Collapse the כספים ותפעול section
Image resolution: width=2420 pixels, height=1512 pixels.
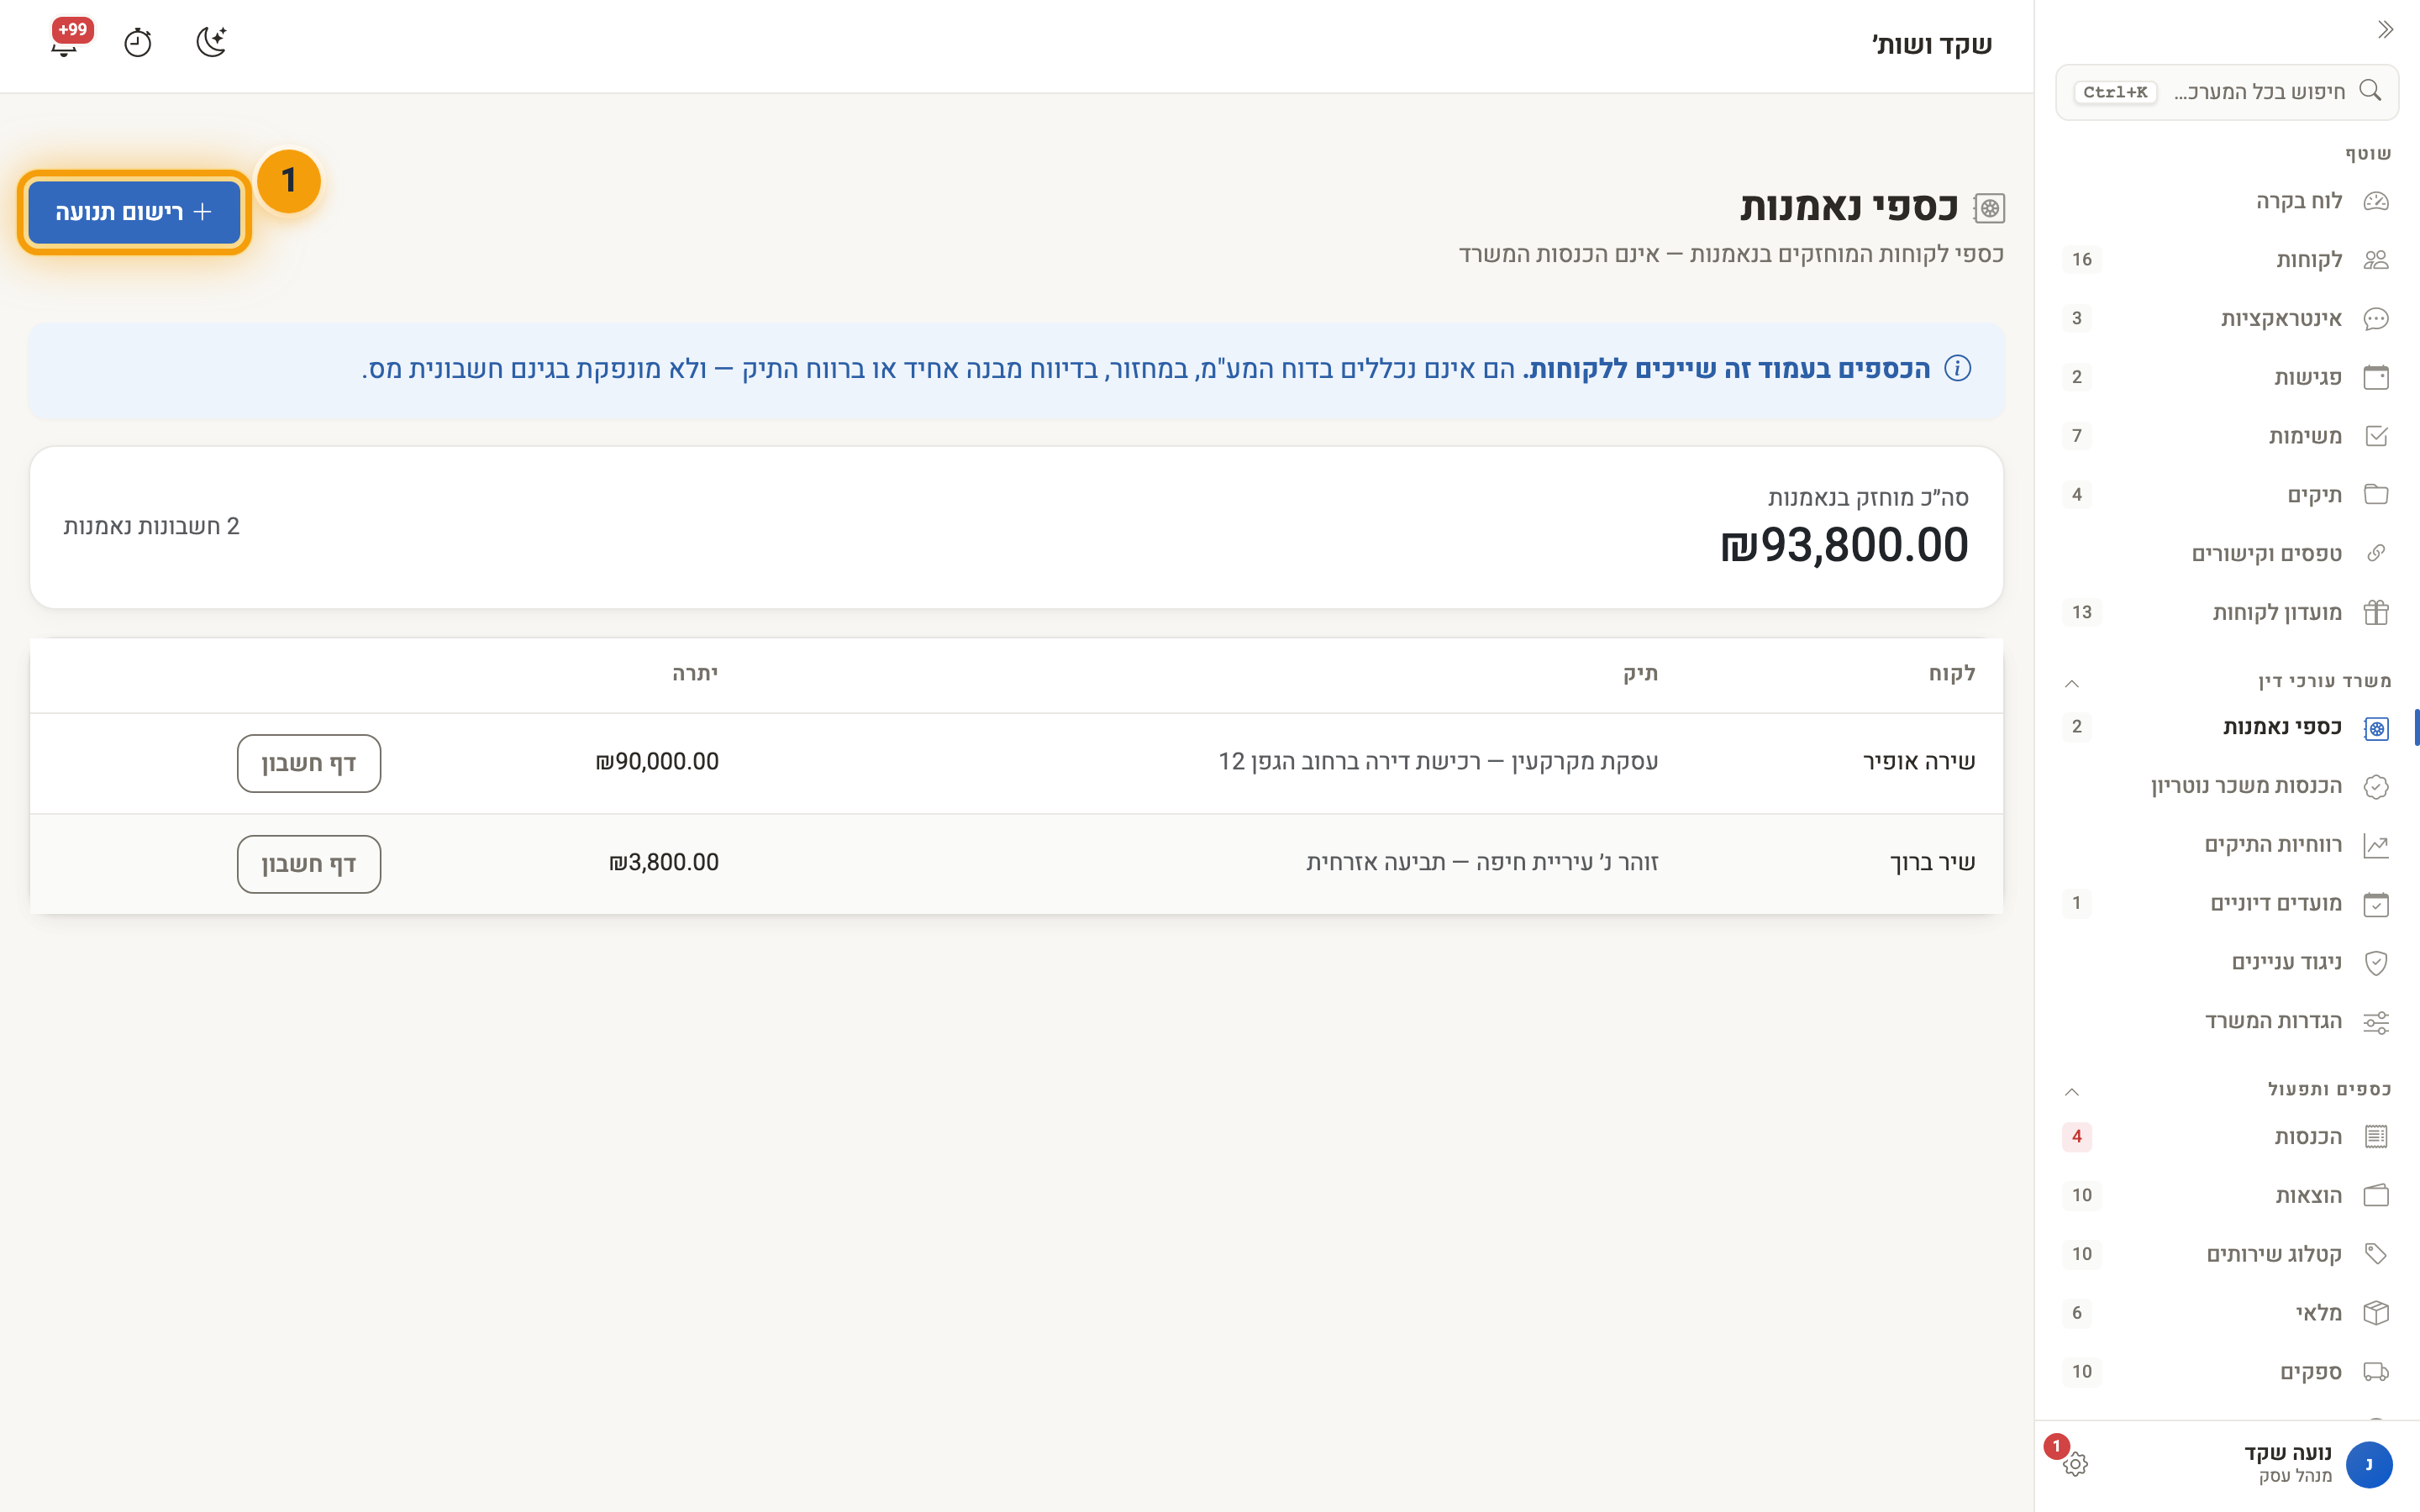2072,1091
